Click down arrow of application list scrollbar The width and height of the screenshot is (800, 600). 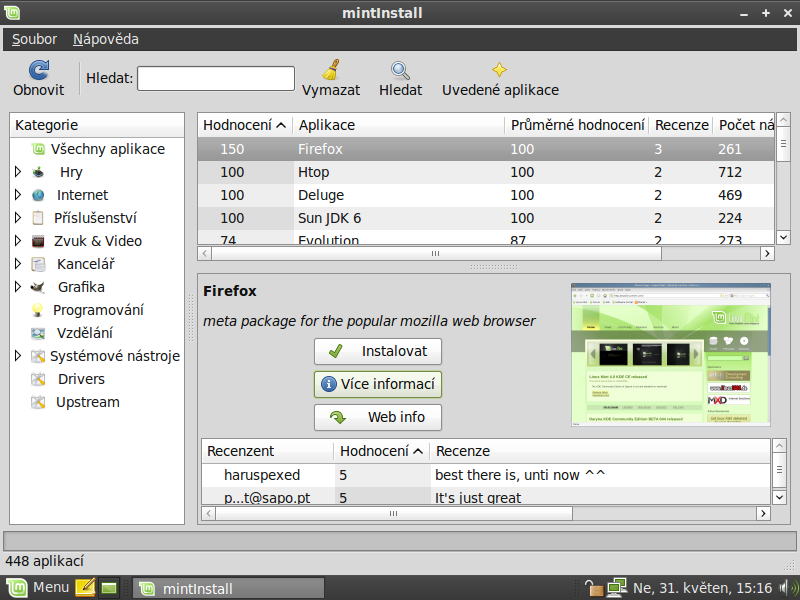tap(783, 237)
